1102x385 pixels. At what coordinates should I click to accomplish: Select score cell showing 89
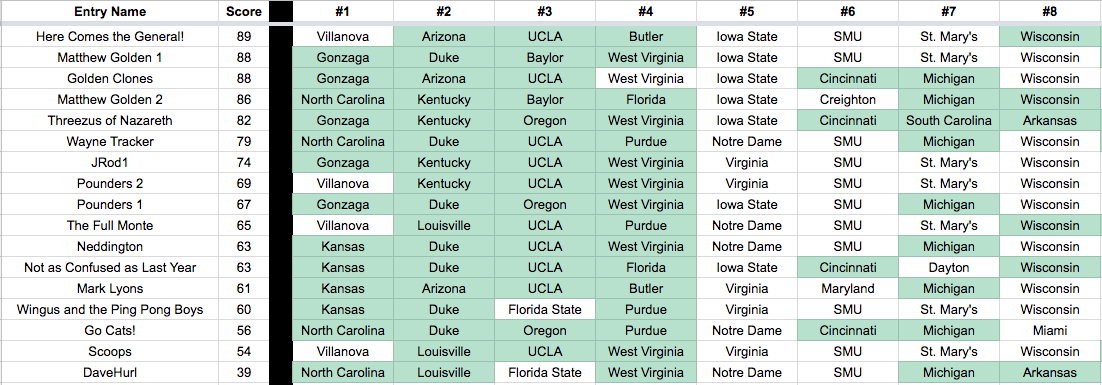tap(244, 37)
